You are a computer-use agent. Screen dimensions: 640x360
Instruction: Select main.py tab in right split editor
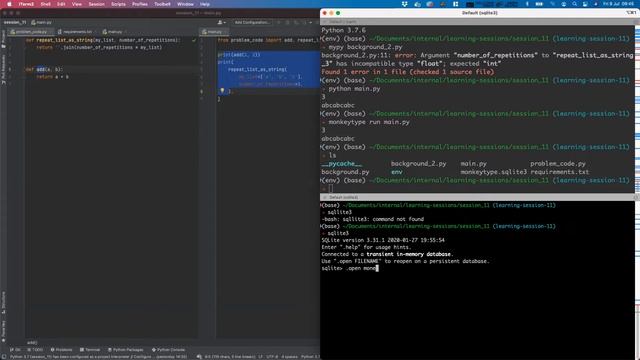pos(213,31)
